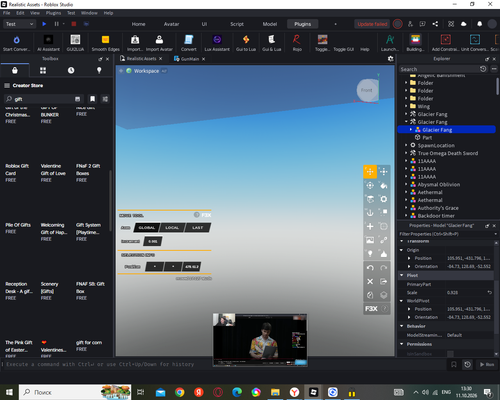Click the notifications bell icon

[x=479, y=24]
